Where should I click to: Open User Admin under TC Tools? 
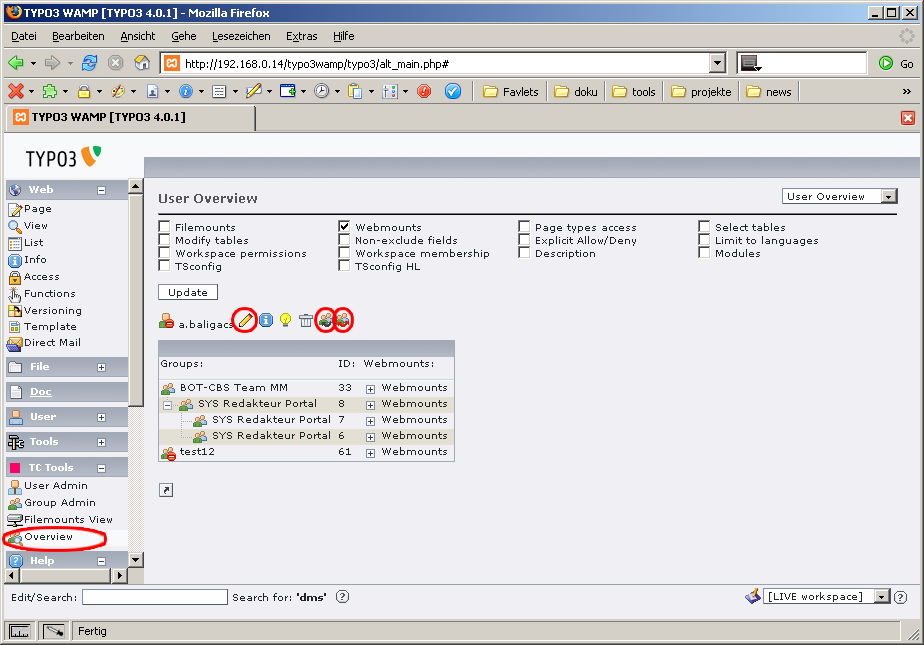55,486
